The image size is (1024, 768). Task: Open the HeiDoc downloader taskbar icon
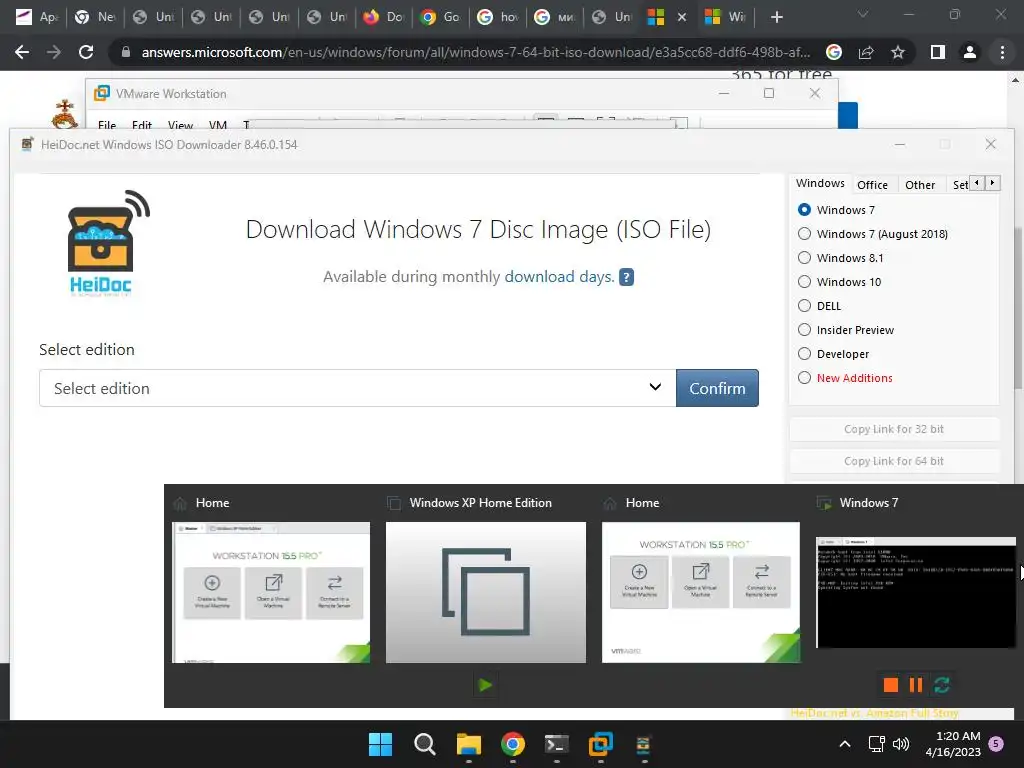(645, 744)
